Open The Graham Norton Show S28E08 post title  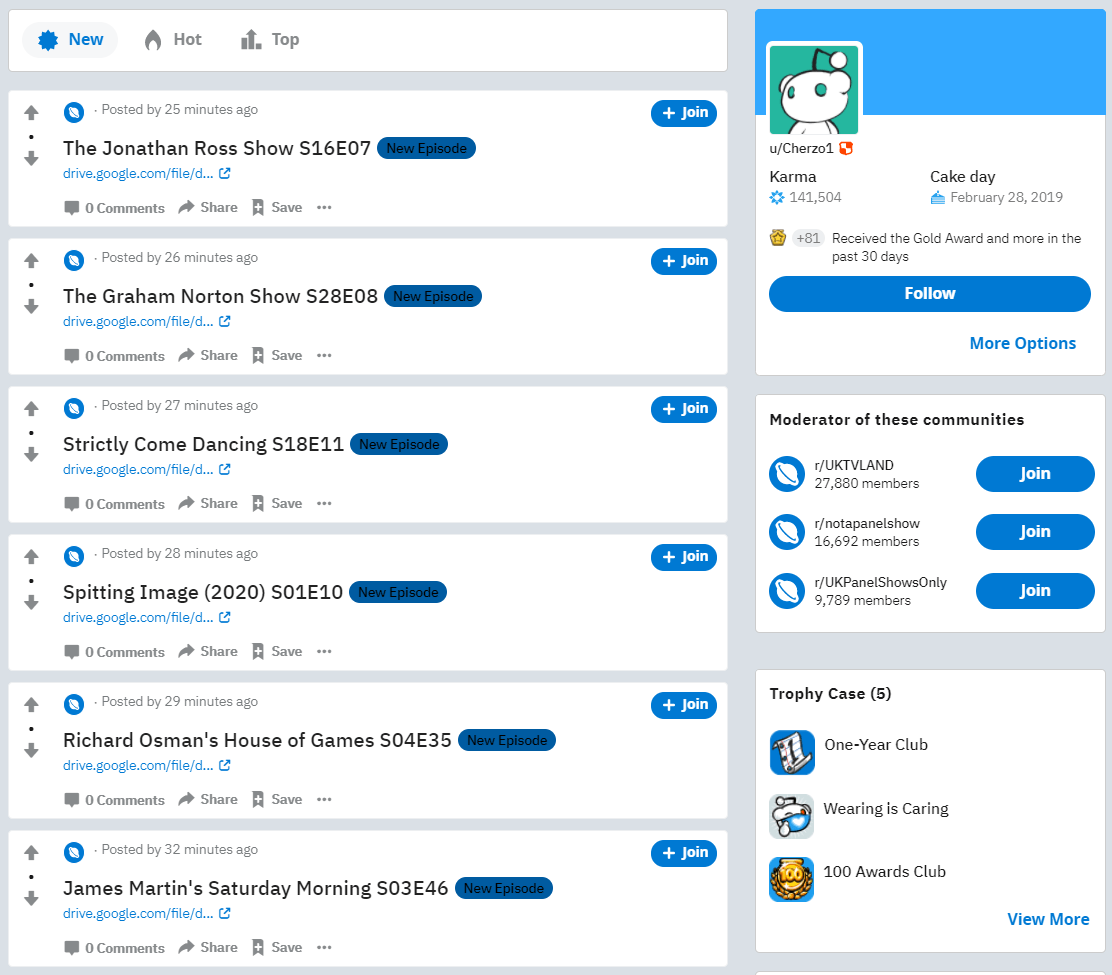click(221, 296)
